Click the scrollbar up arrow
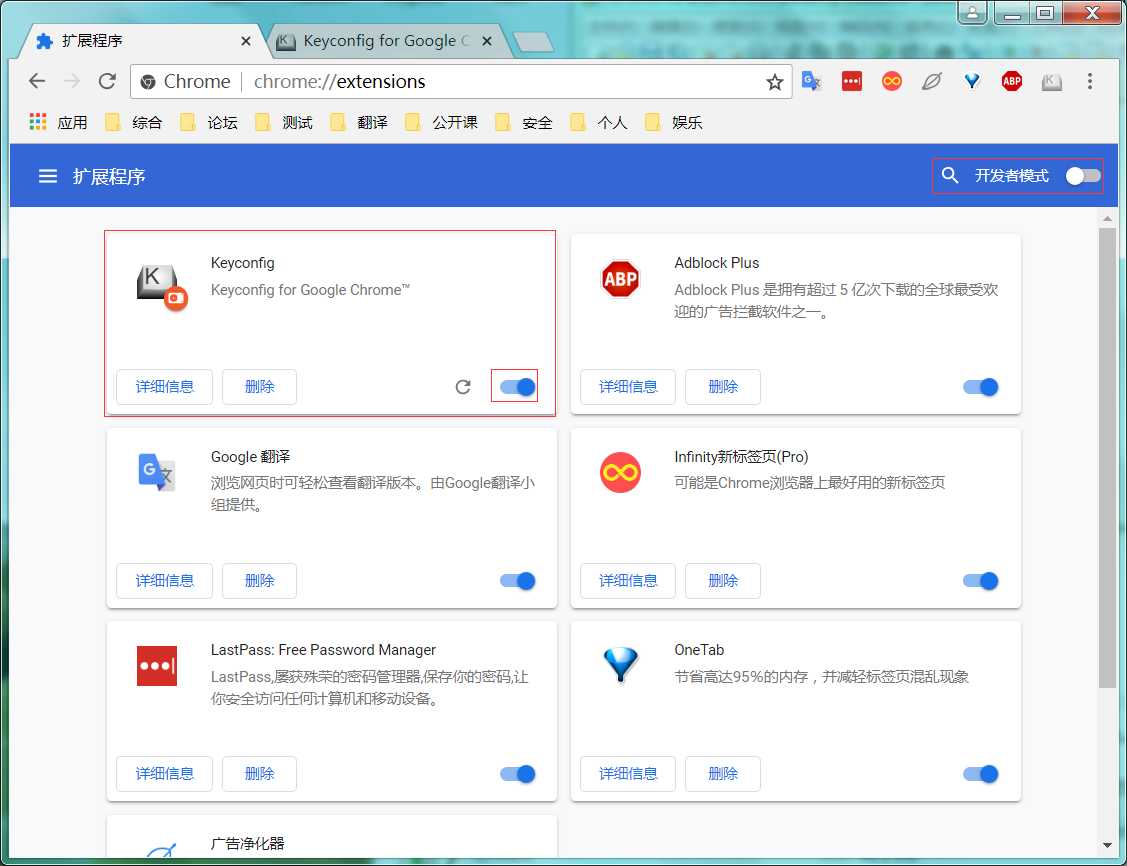The image size is (1127, 866). (1107, 218)
